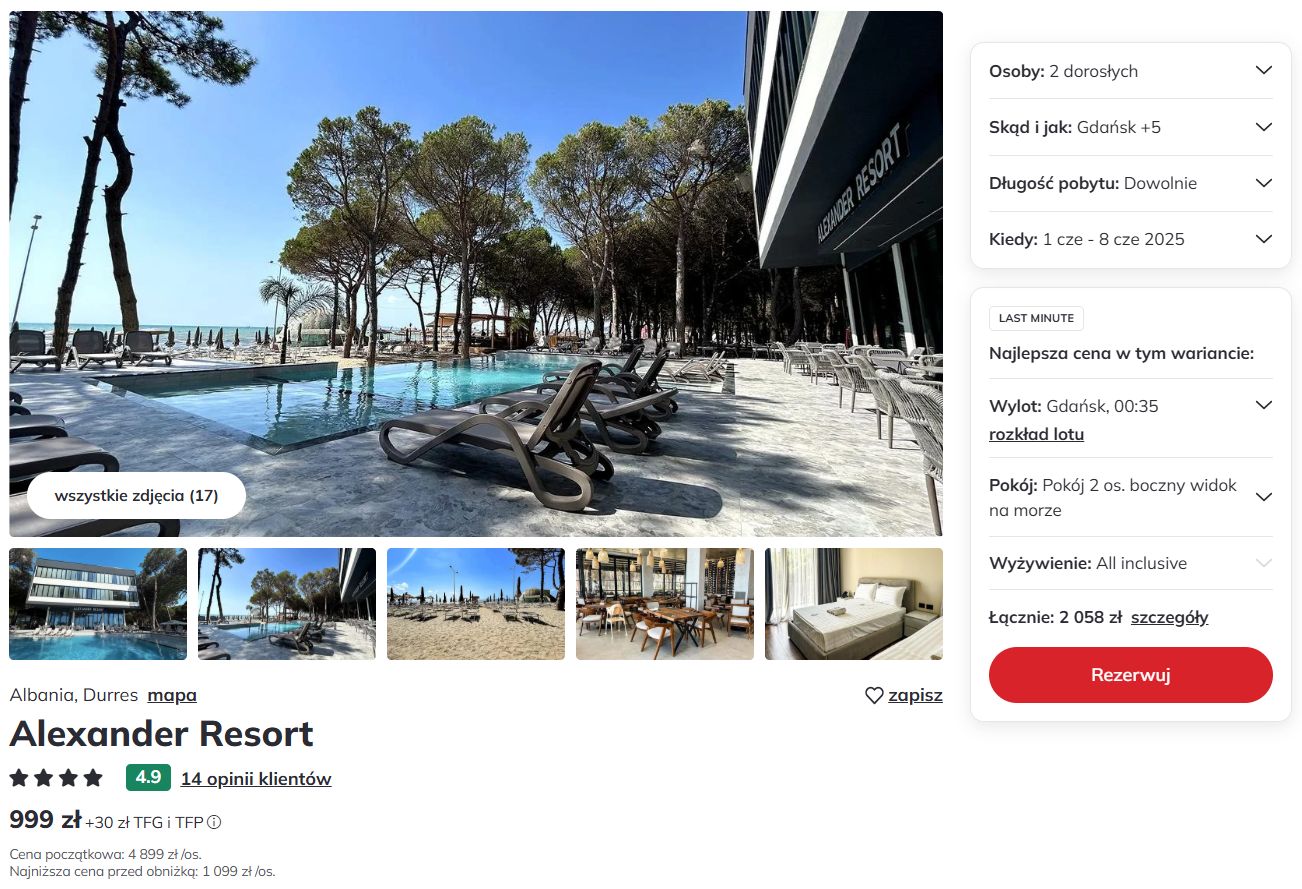
Task: Open the mapa link
Action: [172, 695]
